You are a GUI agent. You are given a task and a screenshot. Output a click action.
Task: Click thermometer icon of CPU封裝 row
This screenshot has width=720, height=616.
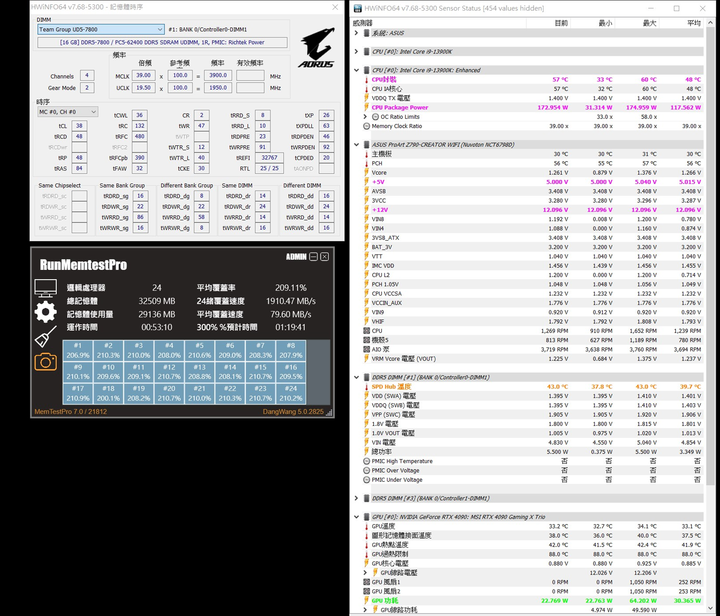pos(366,79)
